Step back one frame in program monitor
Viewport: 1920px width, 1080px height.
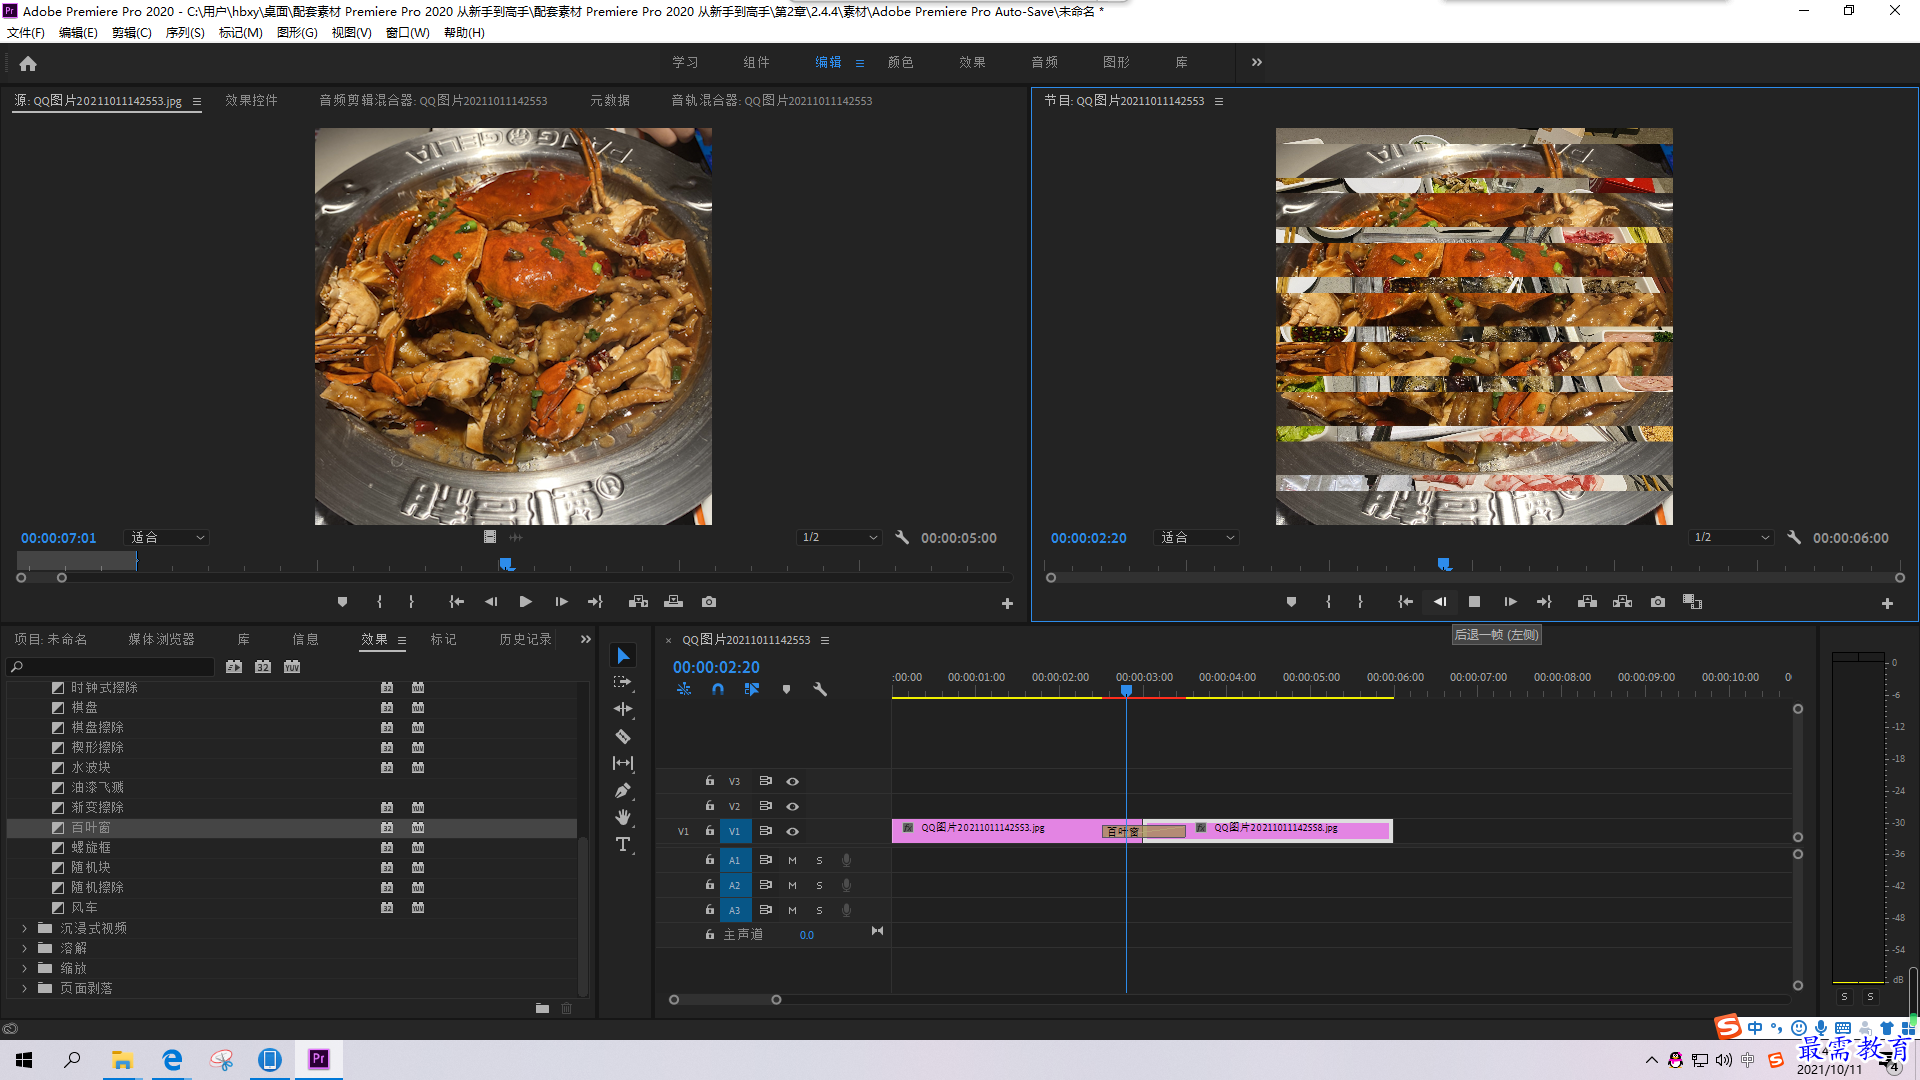tap(1440, 602)
